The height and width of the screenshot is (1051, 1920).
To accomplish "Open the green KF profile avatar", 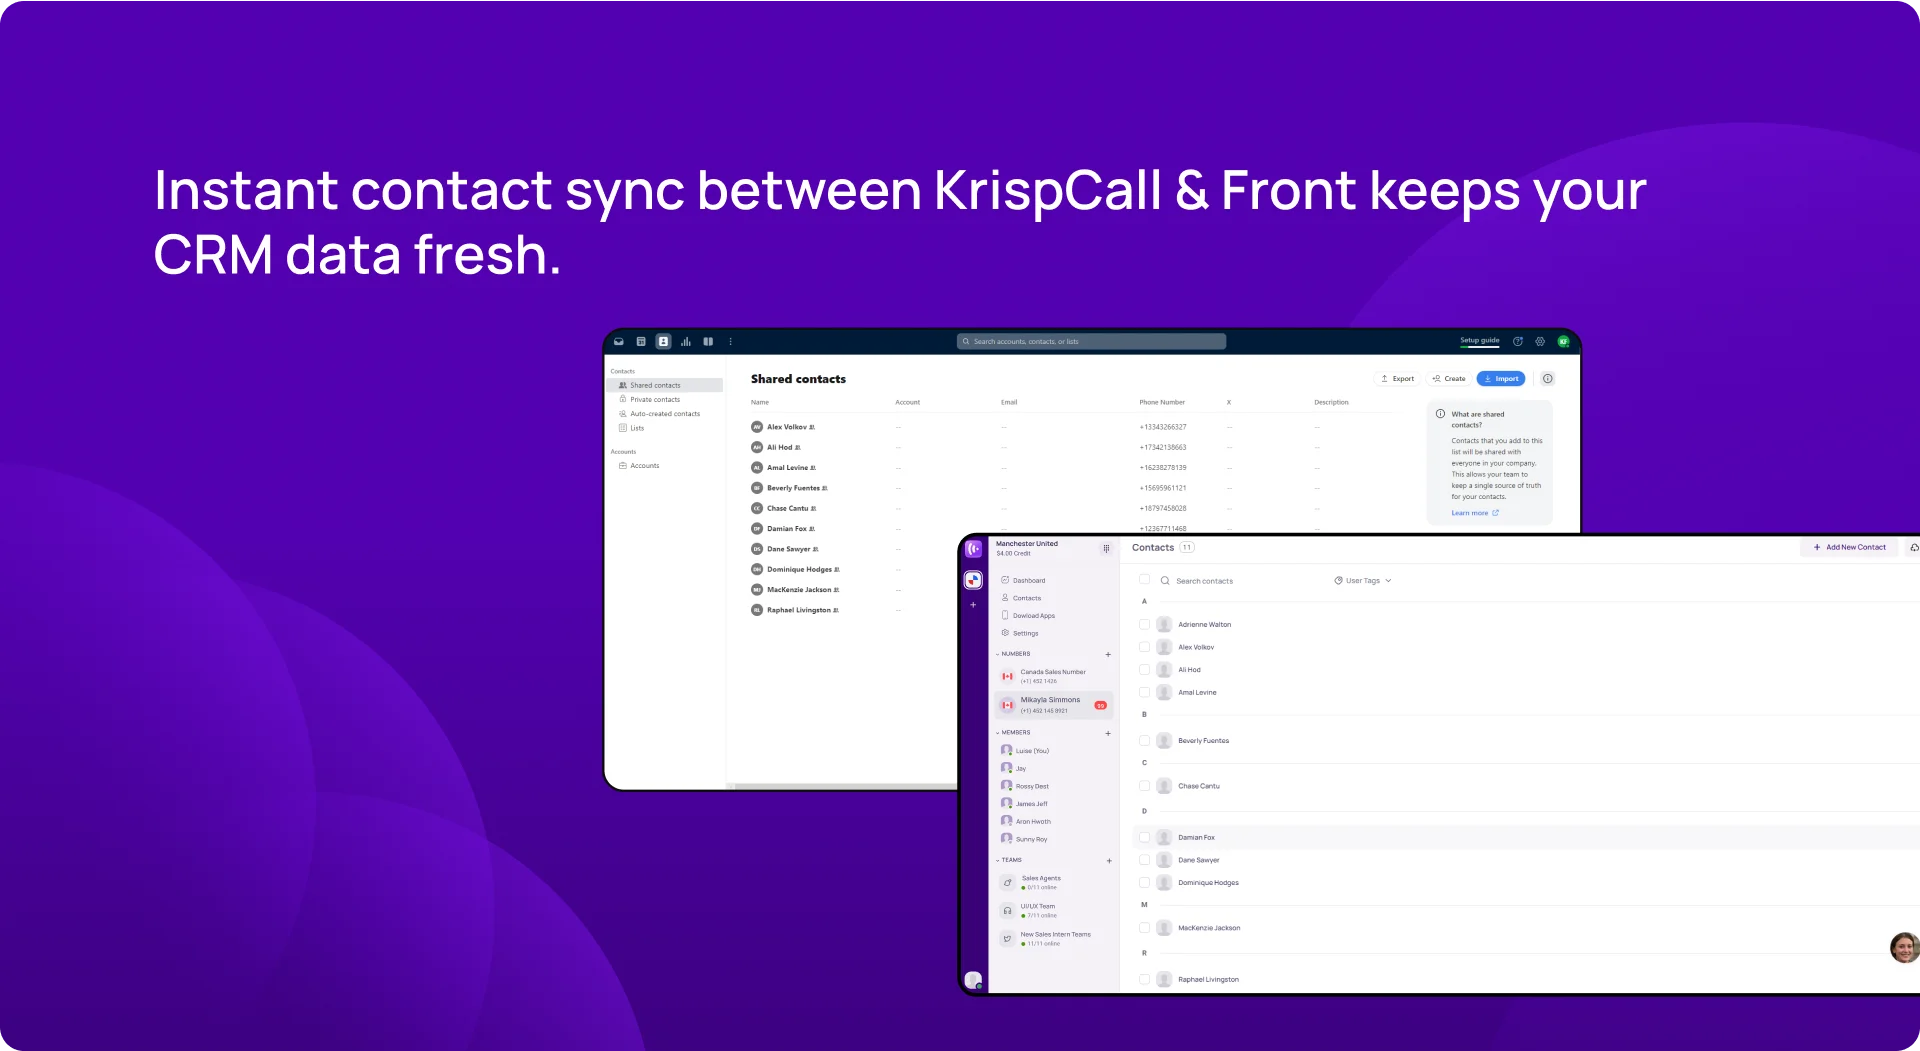I will point(1563,341).
